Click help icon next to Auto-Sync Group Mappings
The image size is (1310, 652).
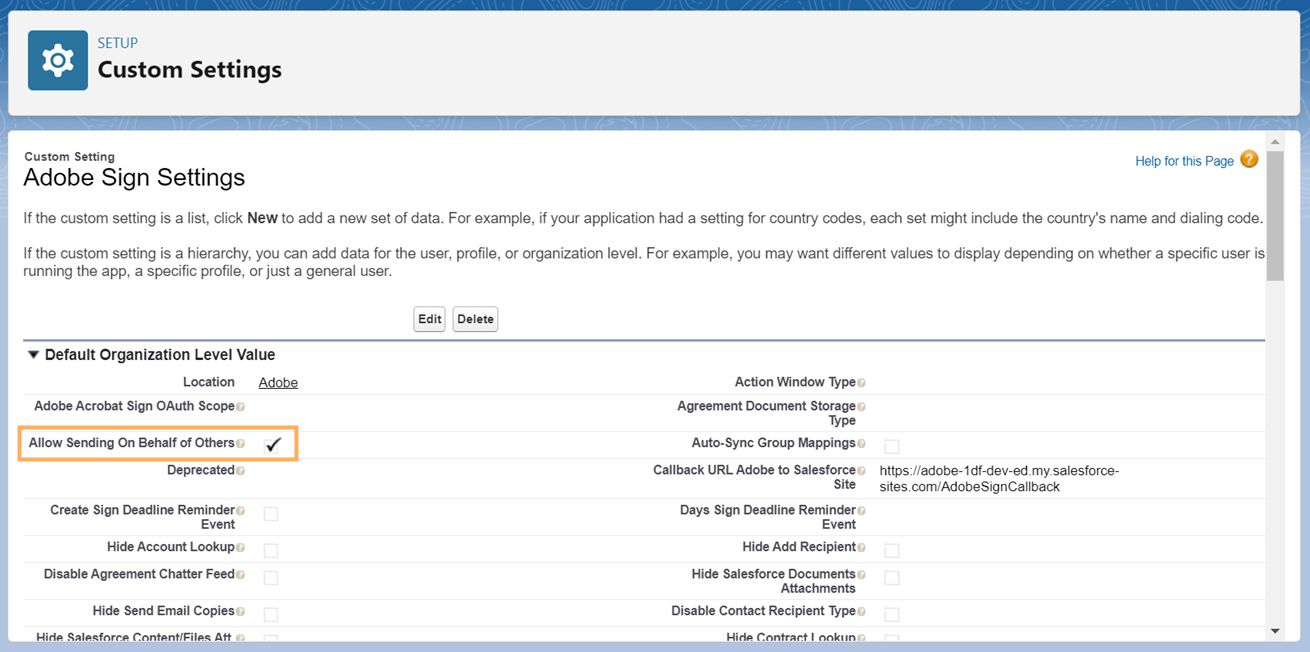point(861,443)
